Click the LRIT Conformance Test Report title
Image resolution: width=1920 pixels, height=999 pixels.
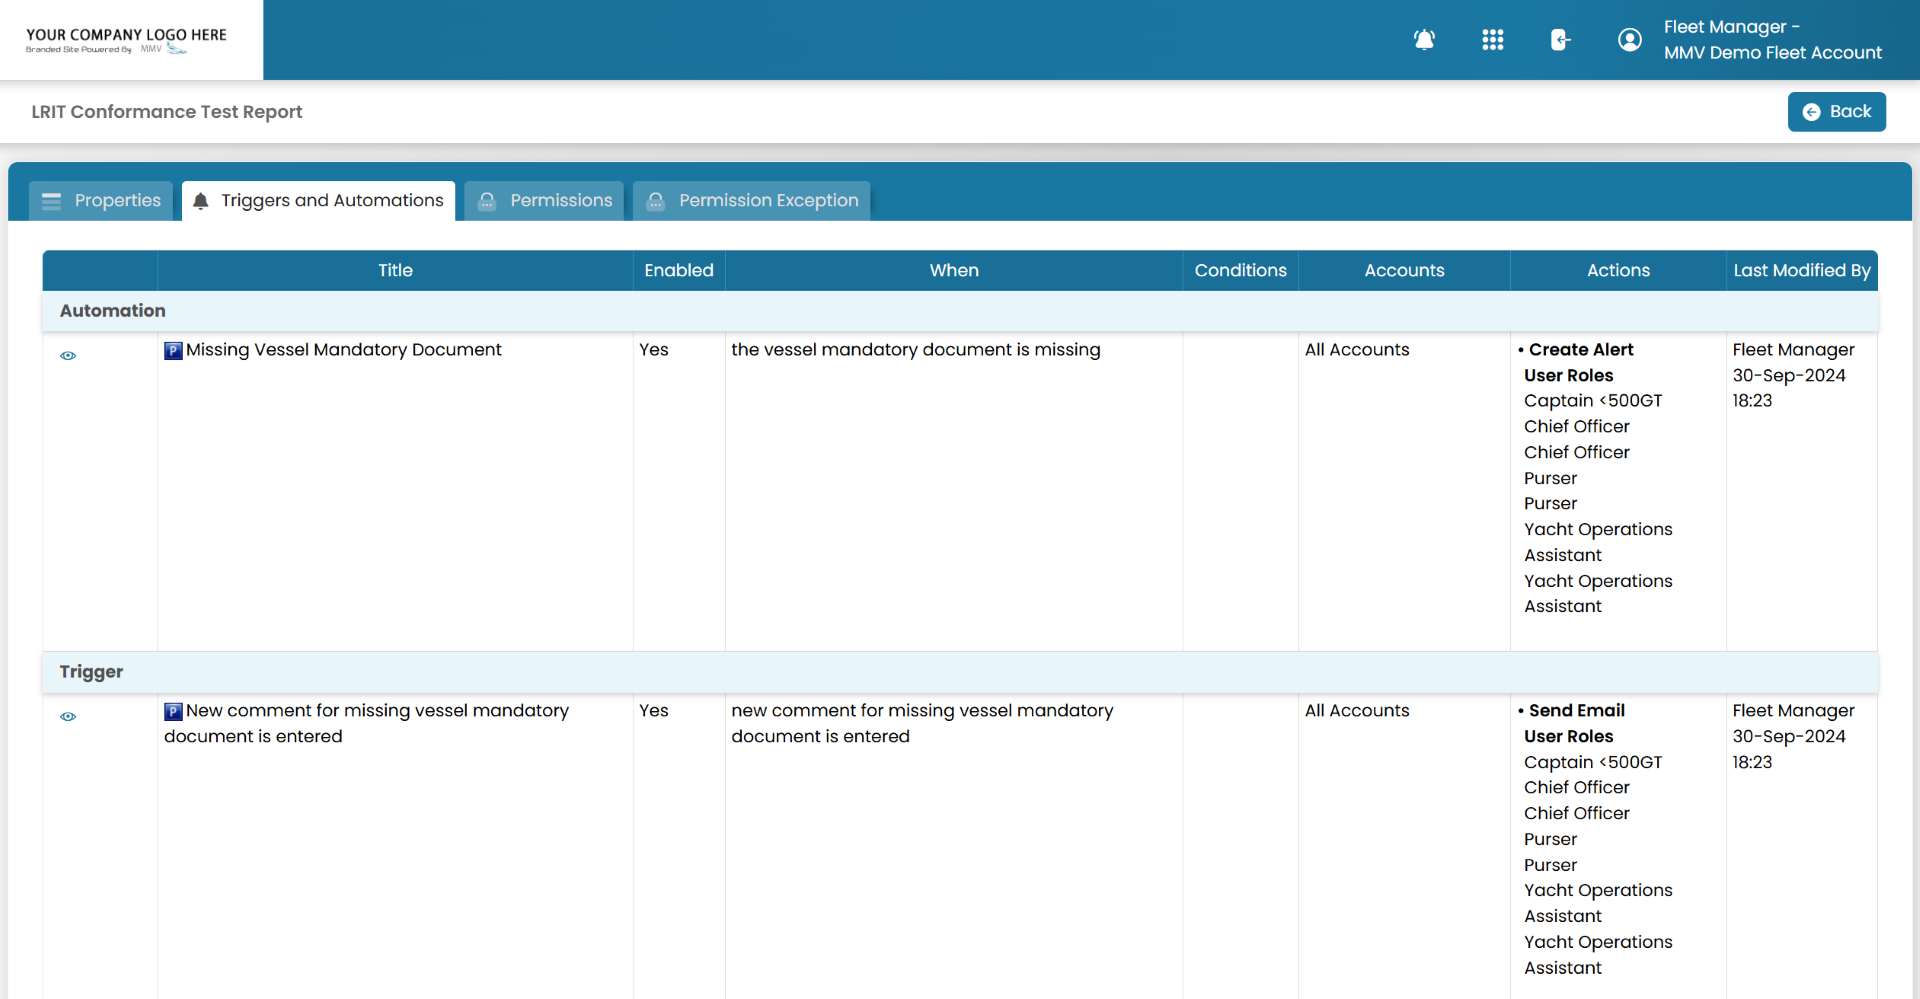coord(166,112)
